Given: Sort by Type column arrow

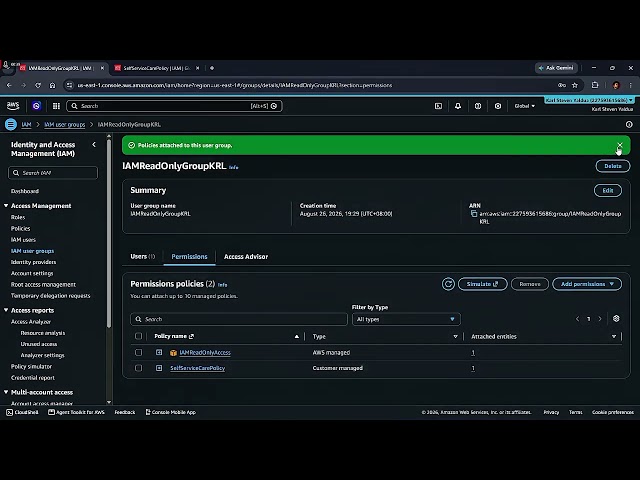Looking at the screenshot, I should (456, 336).
